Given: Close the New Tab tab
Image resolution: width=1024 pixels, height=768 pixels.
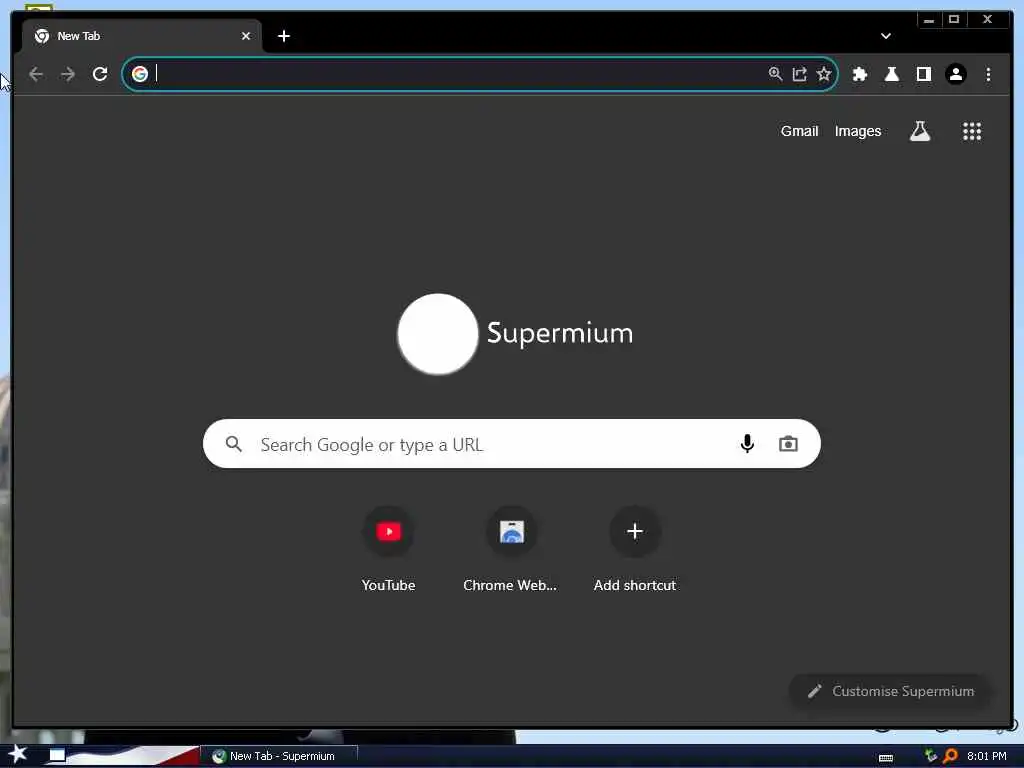Looking at the screenshot, I should coord(246,36).
